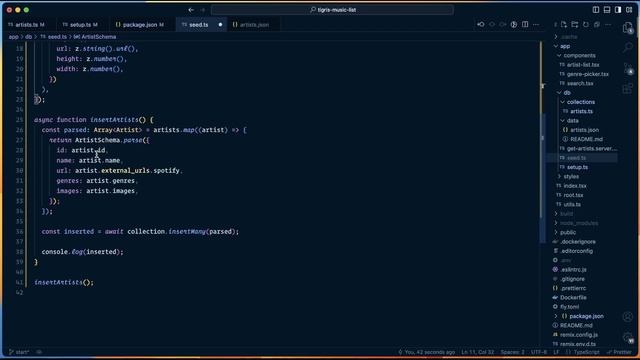Screen dimensions: 640x360
Task: Expand the node_modules folder in Explorer
Action: click(x=578, y=223)
